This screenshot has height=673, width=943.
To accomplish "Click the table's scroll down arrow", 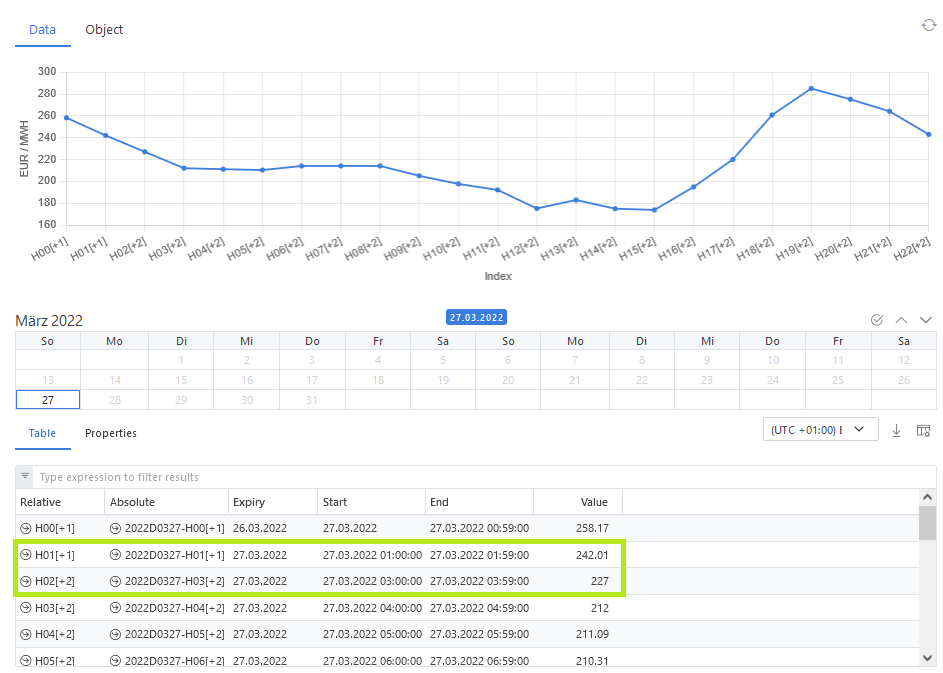I will [927, 657].
